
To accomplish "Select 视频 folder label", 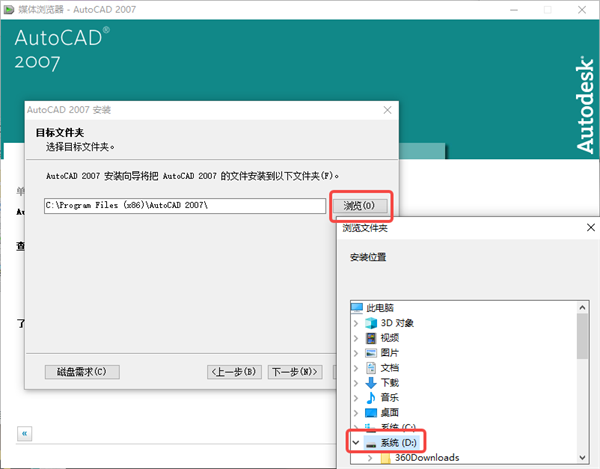I will click(x=390, y=338).
